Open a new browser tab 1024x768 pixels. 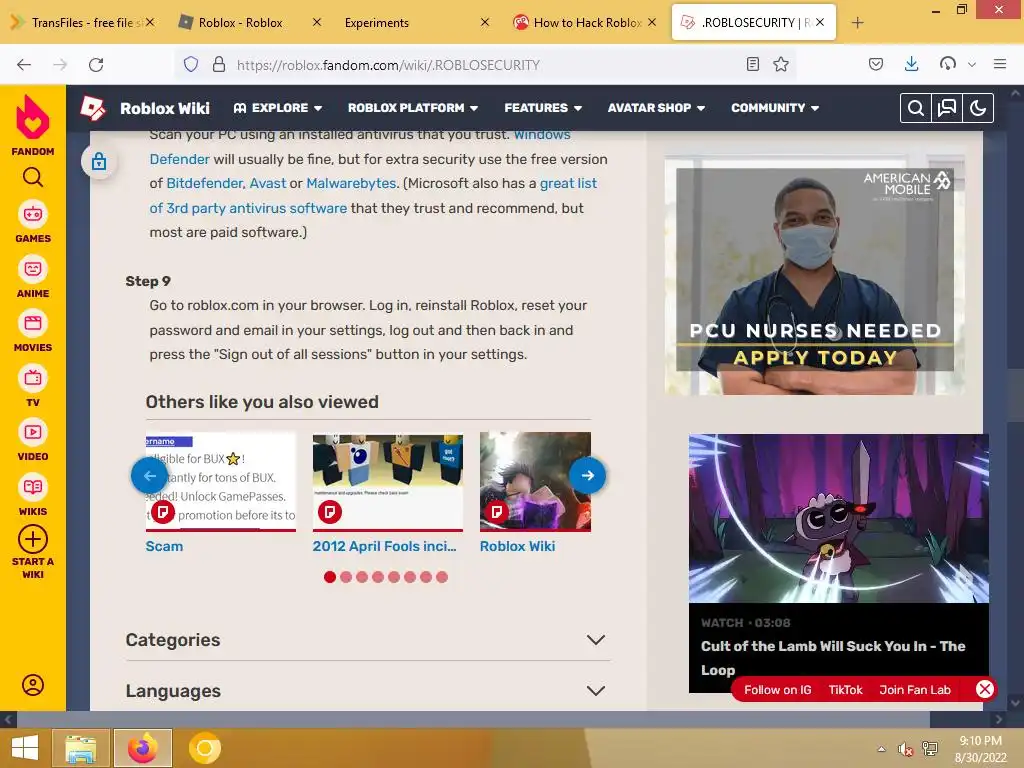[x=857, y=23]
